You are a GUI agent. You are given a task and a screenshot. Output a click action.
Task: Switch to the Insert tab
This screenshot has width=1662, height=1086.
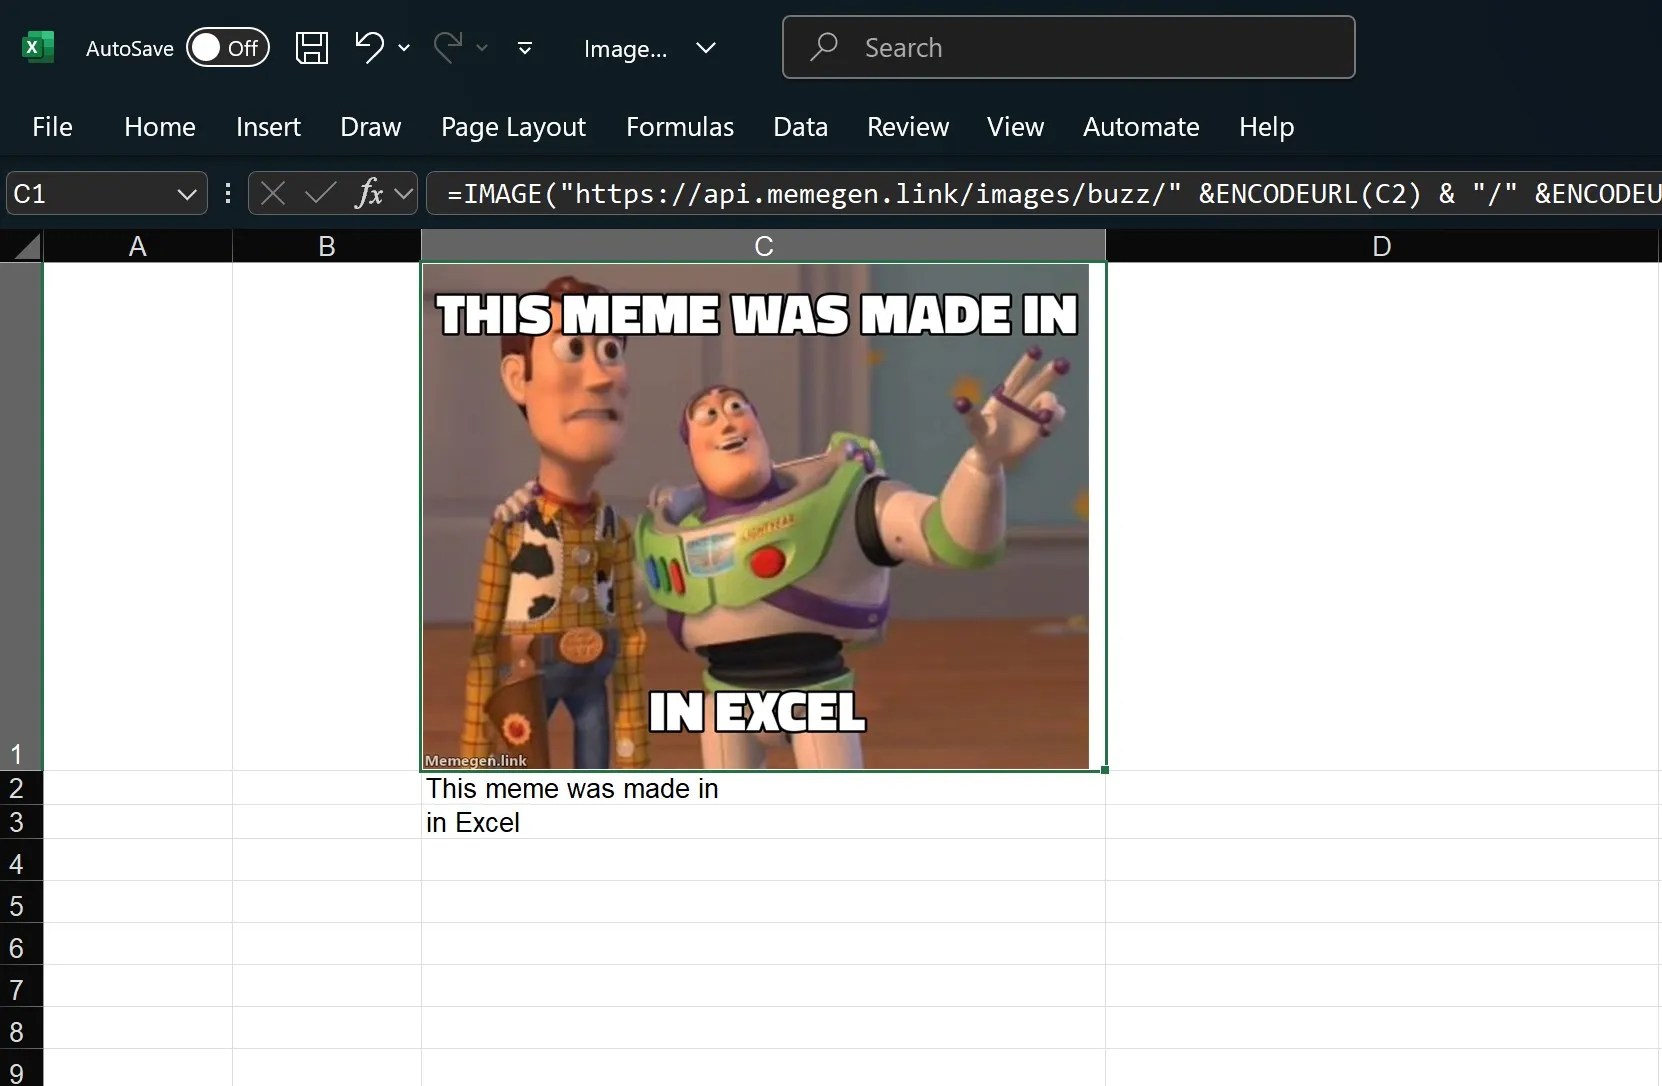click(x=268, y=127)
